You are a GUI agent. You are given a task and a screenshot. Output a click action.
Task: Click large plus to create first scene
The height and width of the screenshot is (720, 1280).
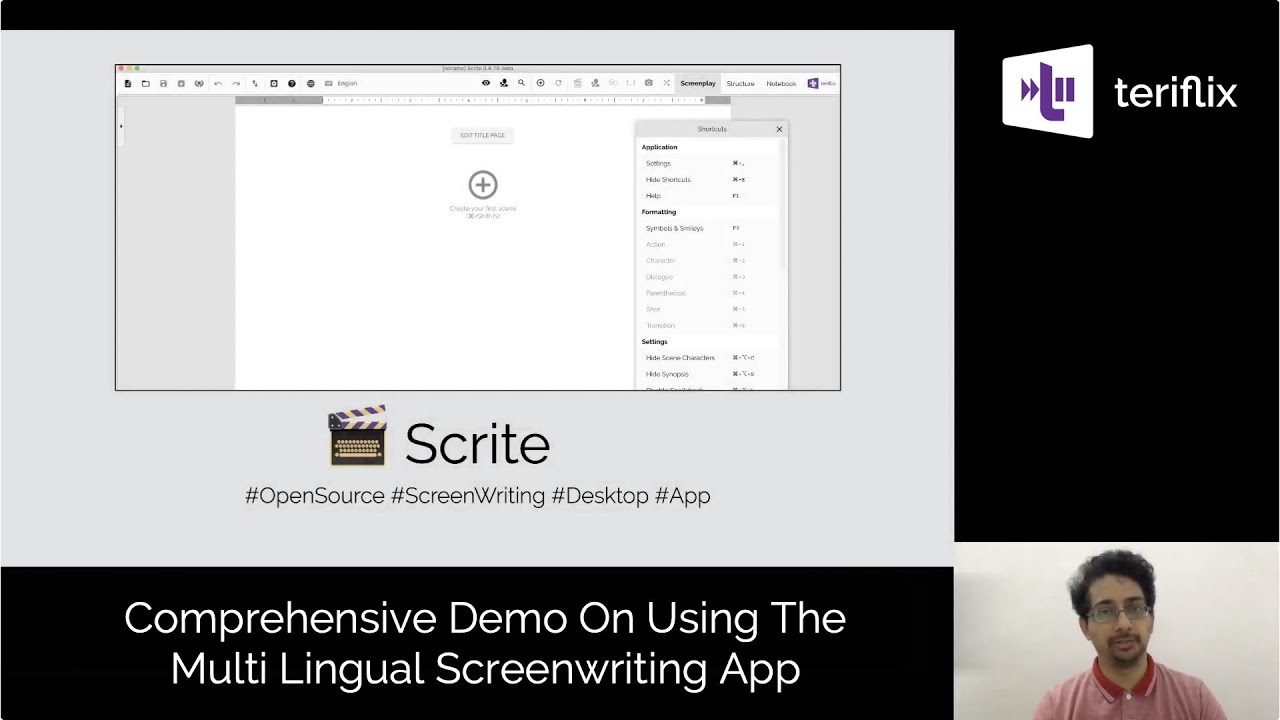483,184
